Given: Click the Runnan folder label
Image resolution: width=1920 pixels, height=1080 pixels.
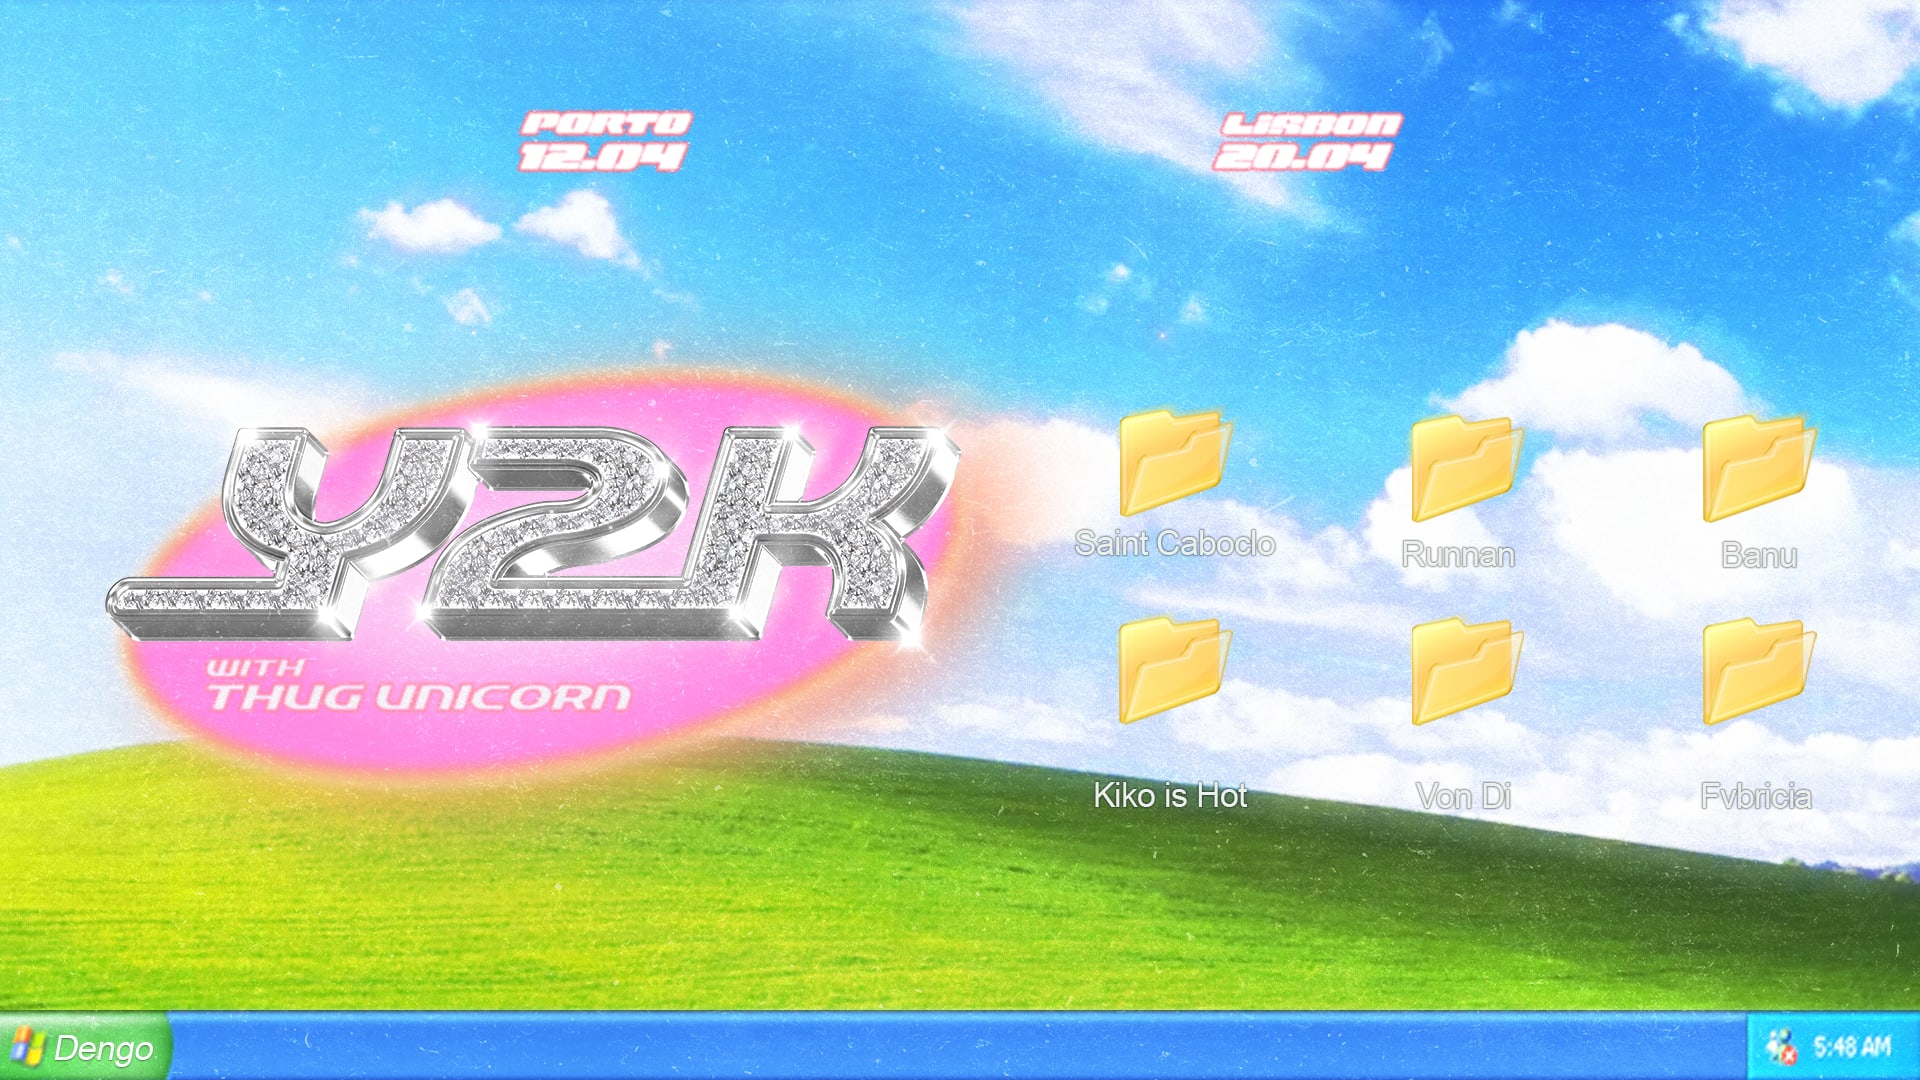Looking at the screenshot, I should 1458,555.
